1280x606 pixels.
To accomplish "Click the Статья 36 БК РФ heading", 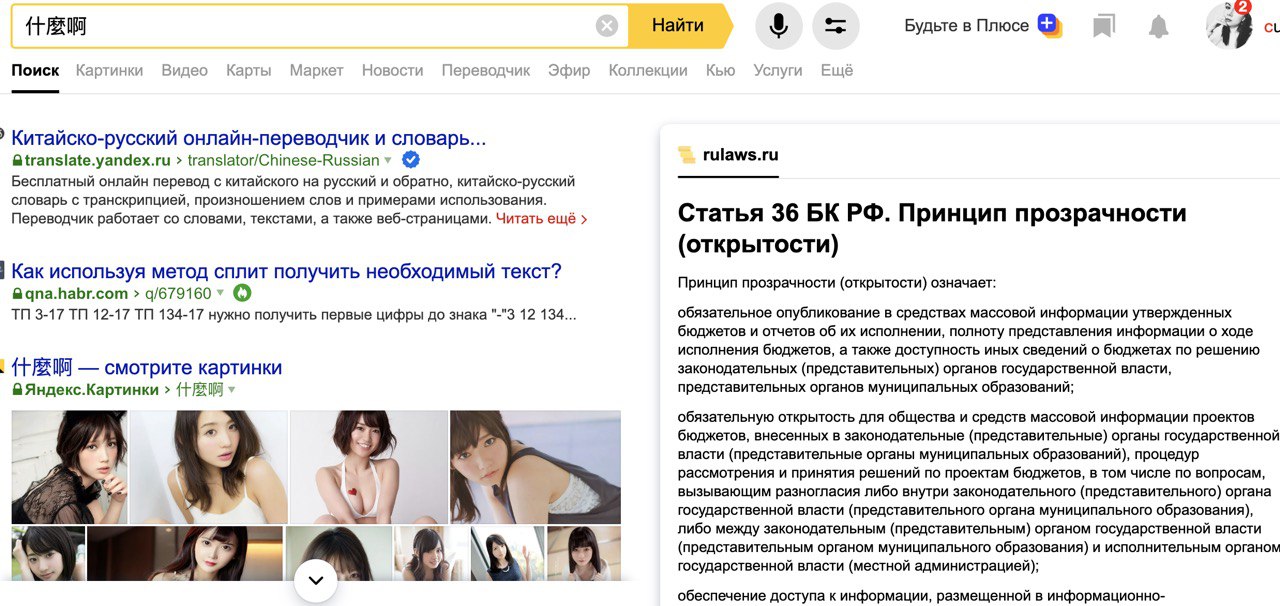I will click(932, 228).
